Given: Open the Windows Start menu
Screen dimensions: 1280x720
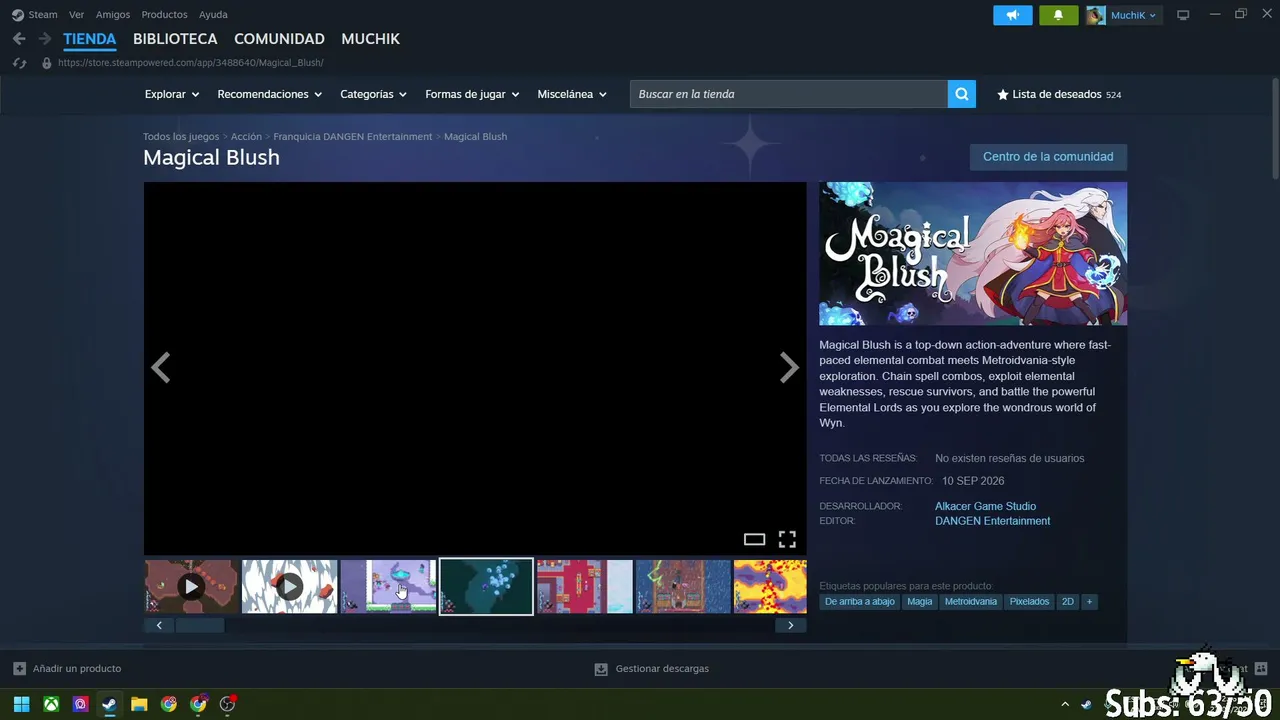Looking at the screenshot, I should [x=21, y=704].
